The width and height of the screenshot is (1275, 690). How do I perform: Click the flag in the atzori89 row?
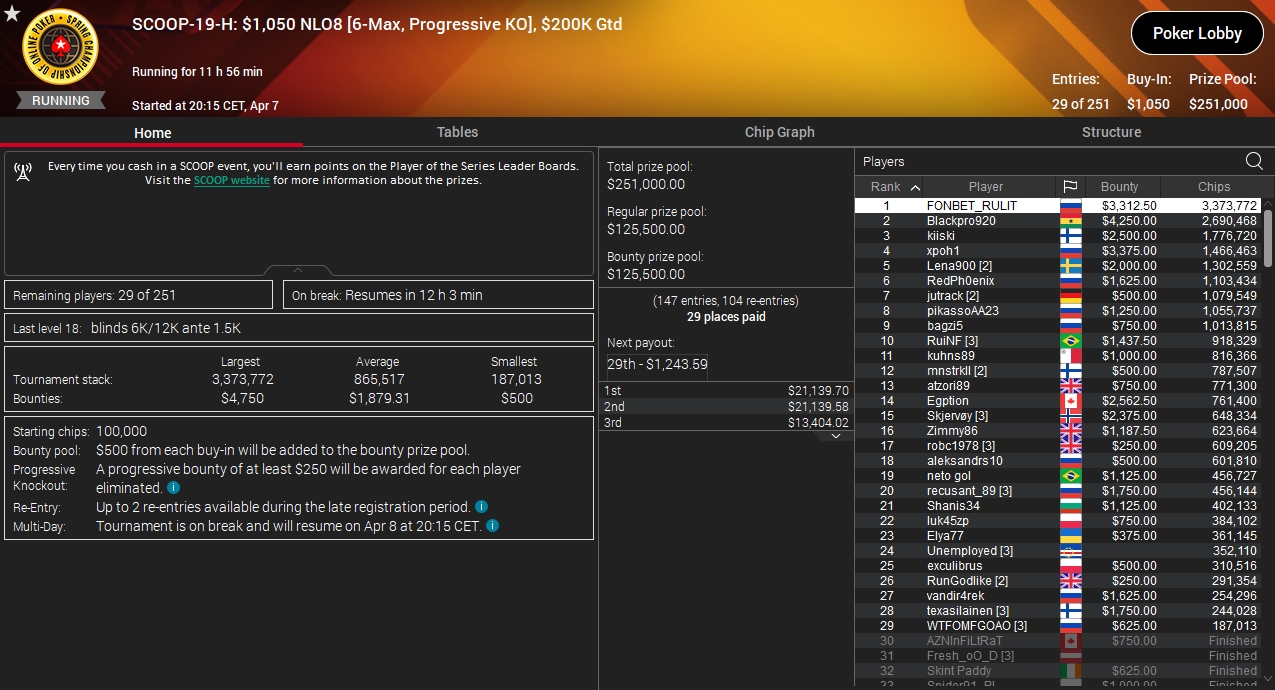[1070, 386]
